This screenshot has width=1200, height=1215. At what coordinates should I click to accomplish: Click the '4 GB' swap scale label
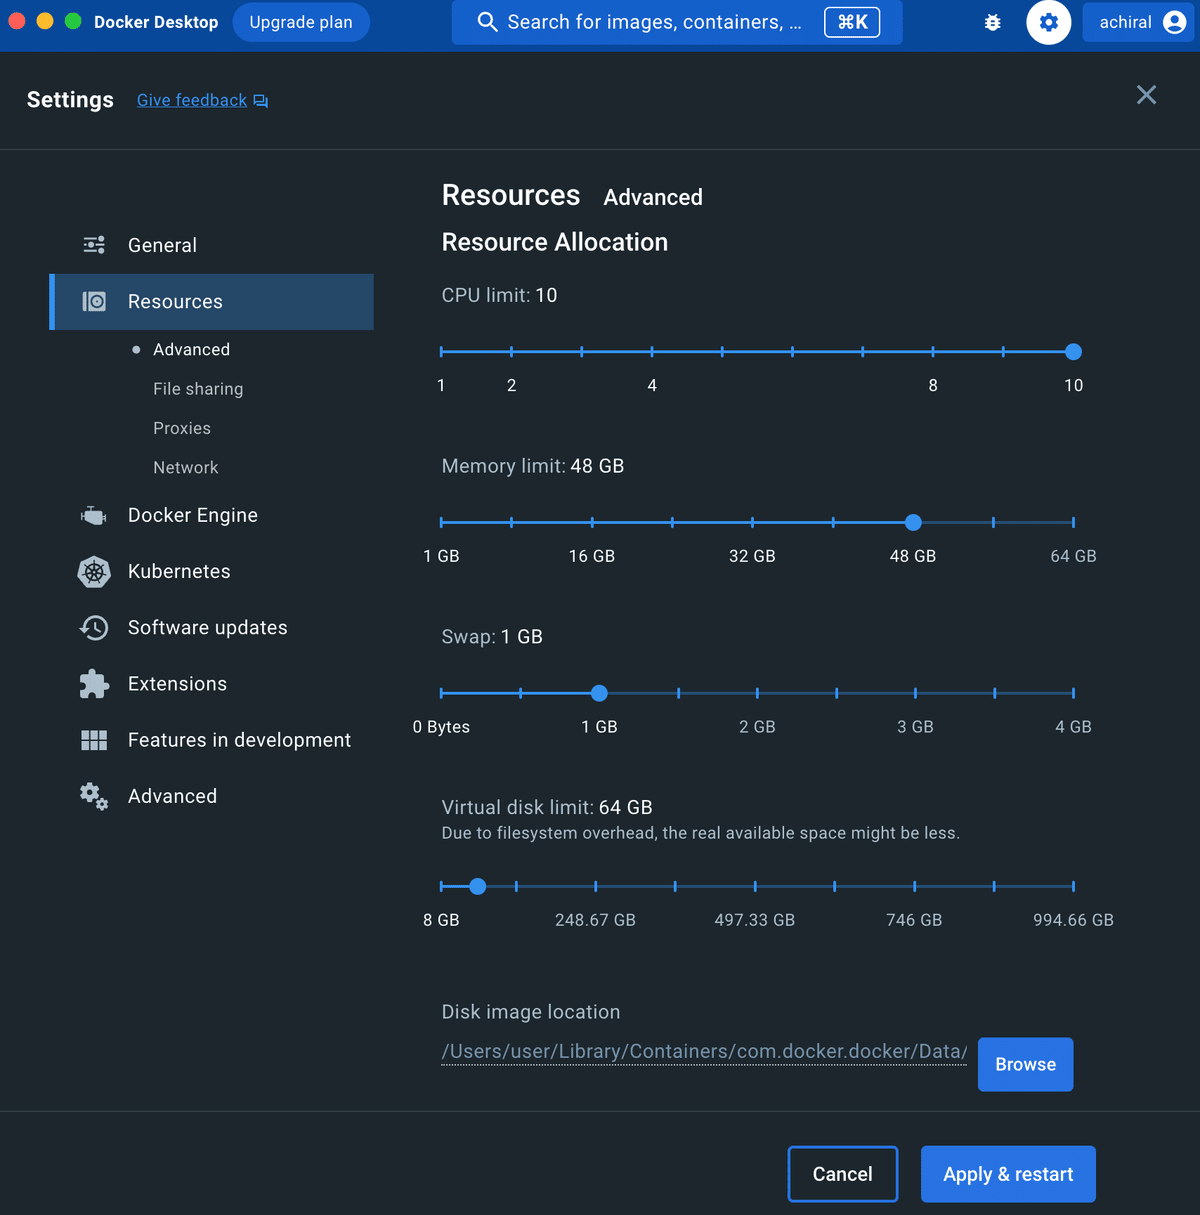coord(1073,727)
